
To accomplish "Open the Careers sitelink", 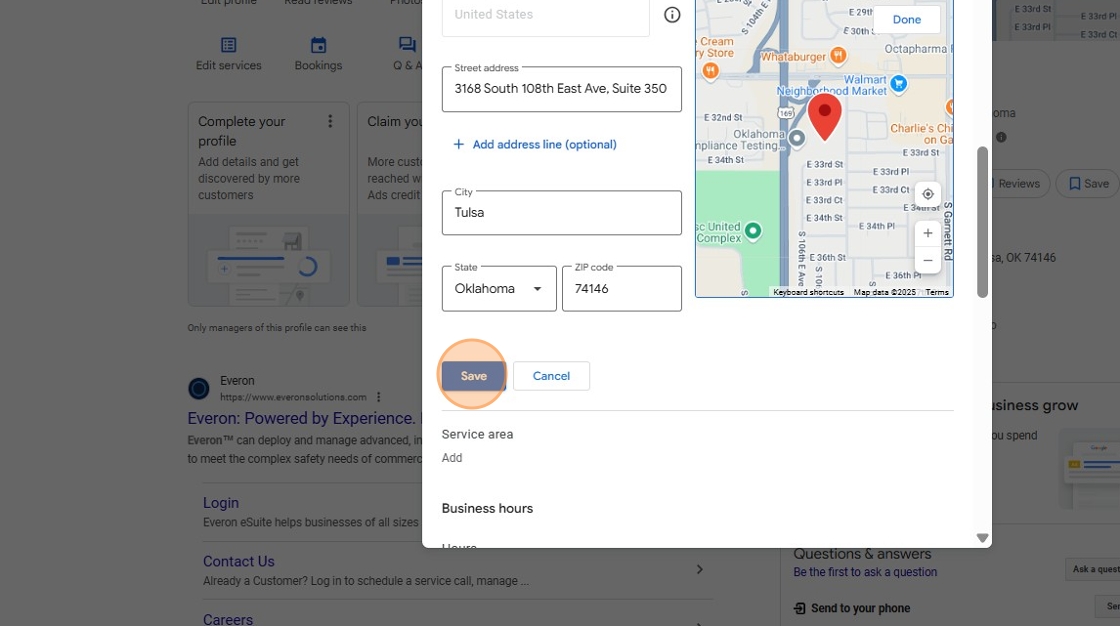I will click(x=228, y=620).
